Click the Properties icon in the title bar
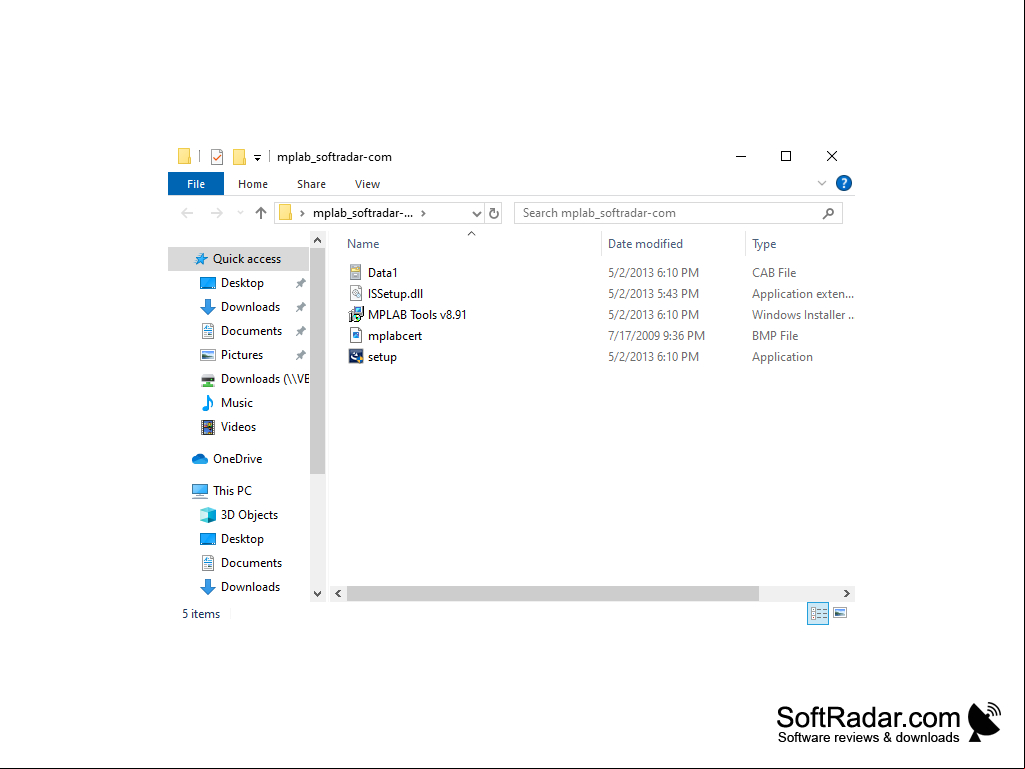Viewport: 1025px width, 769px height. (217, 157)
